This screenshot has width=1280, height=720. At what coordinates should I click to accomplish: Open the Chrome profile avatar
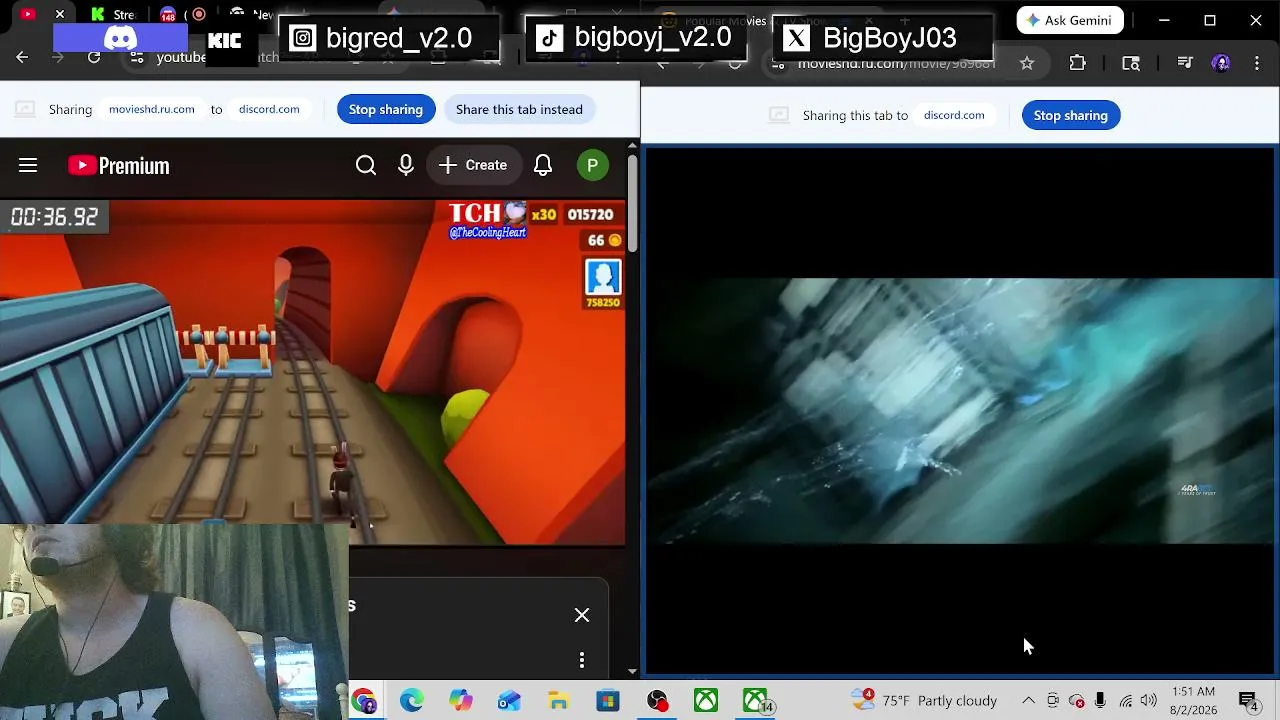pyautogui.click(x=1221, y=63)
